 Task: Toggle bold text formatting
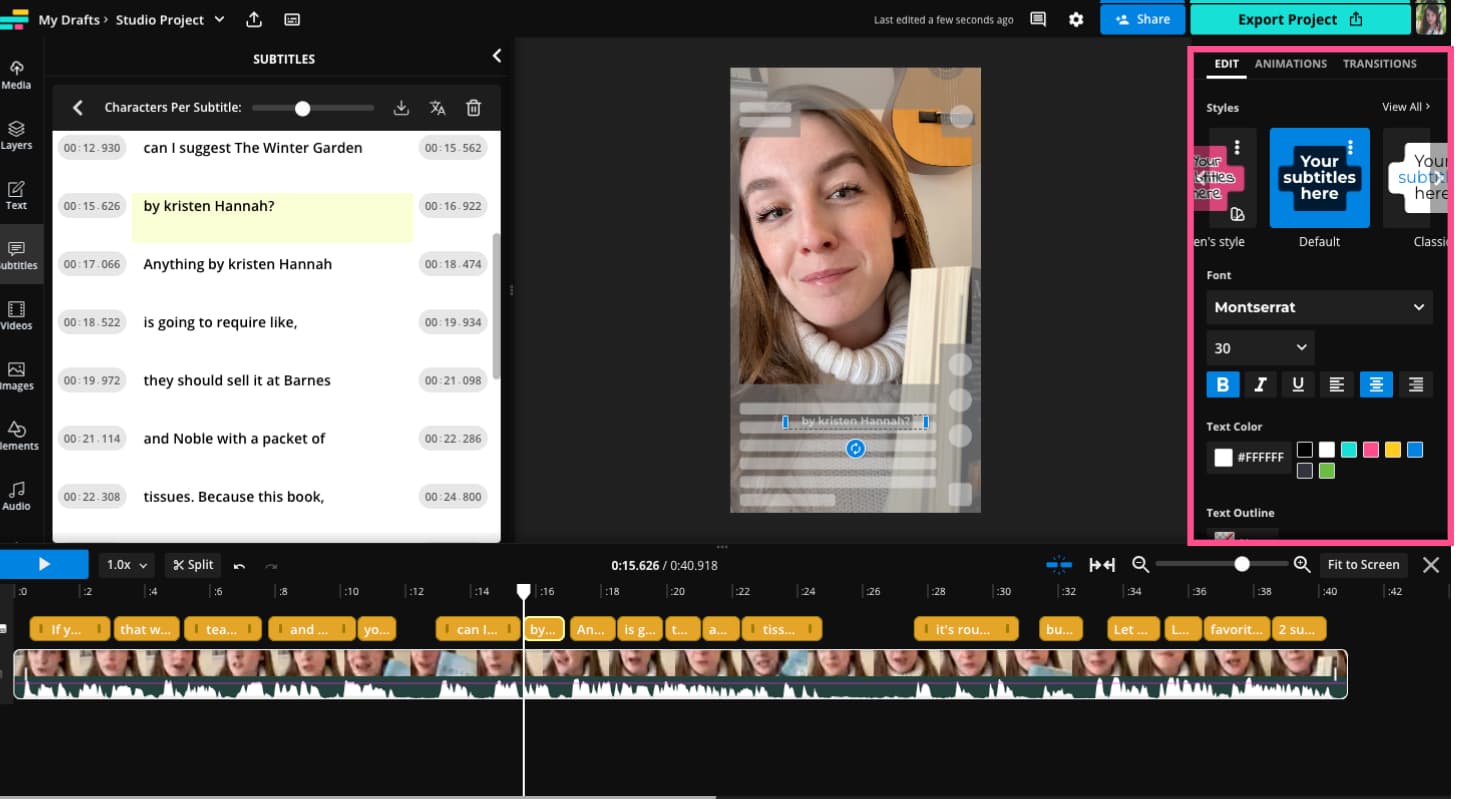coord(1222,384)
